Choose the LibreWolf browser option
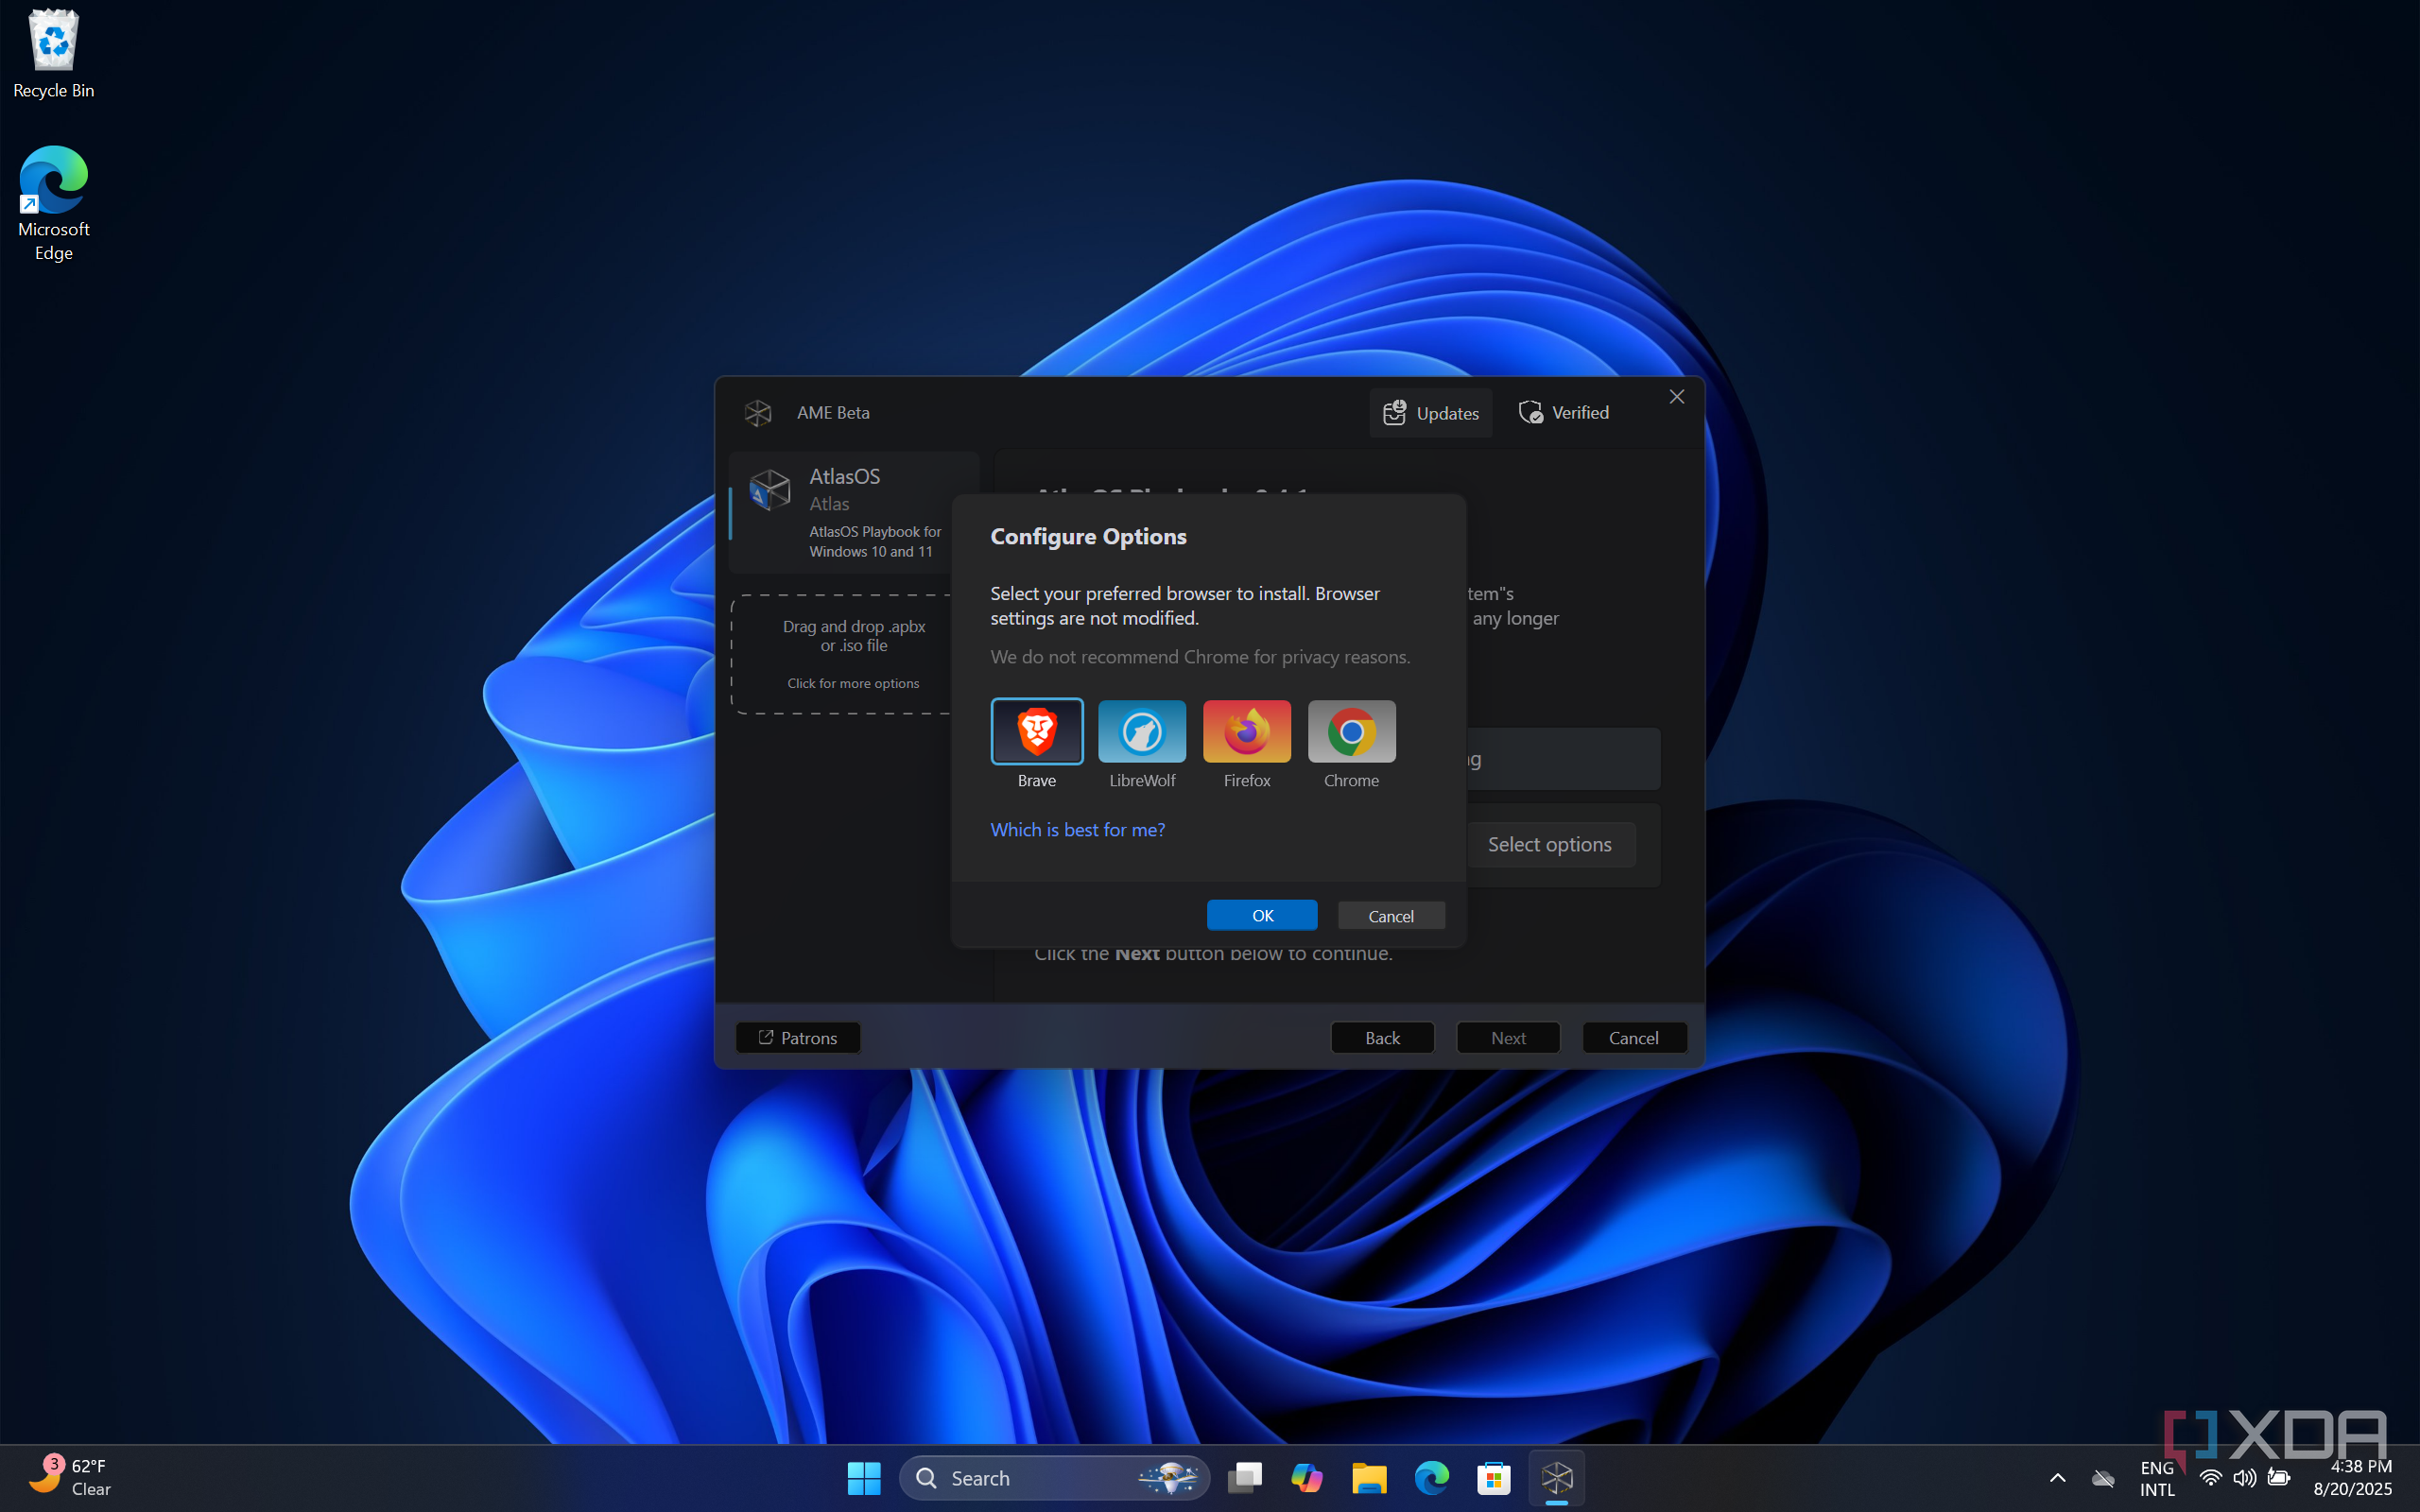The image size is (2420, 1512). [x=1141, y=732]
